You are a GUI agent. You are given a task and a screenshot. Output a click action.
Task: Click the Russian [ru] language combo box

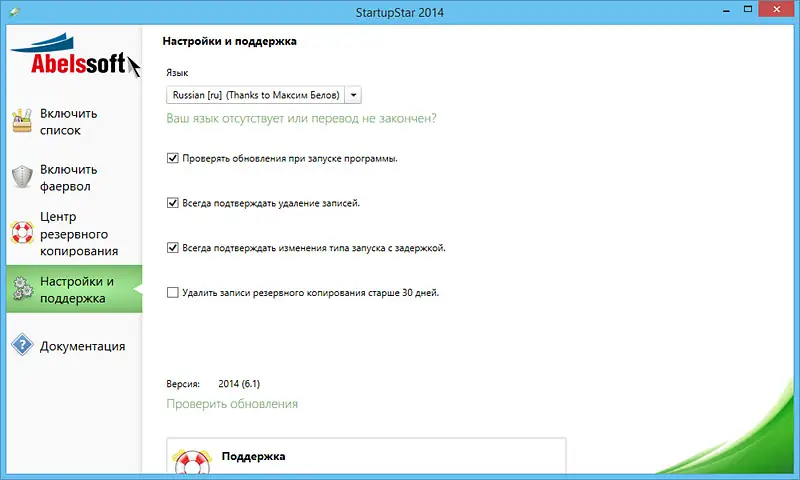tap(264, 95)
